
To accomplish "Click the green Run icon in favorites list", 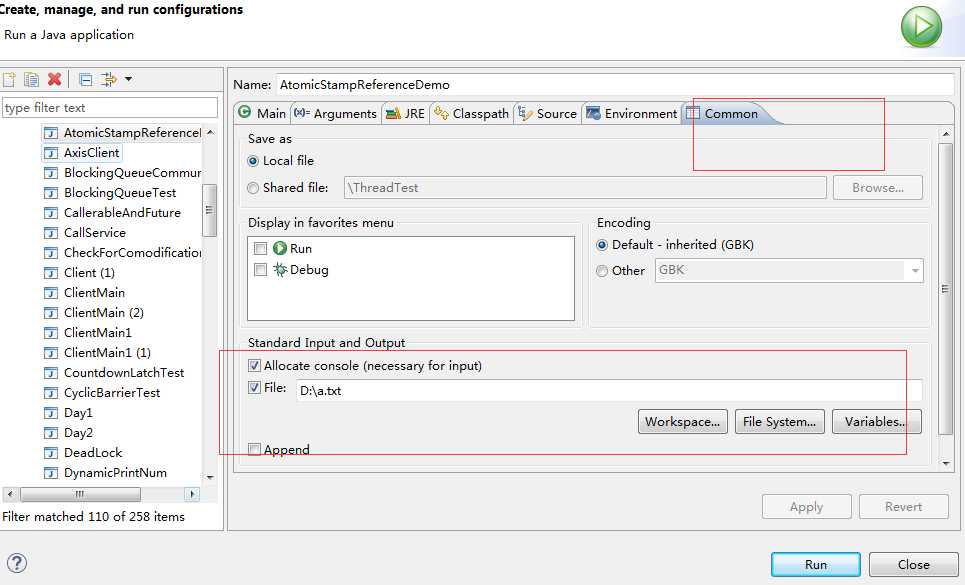I will click(x=280, y=248).
